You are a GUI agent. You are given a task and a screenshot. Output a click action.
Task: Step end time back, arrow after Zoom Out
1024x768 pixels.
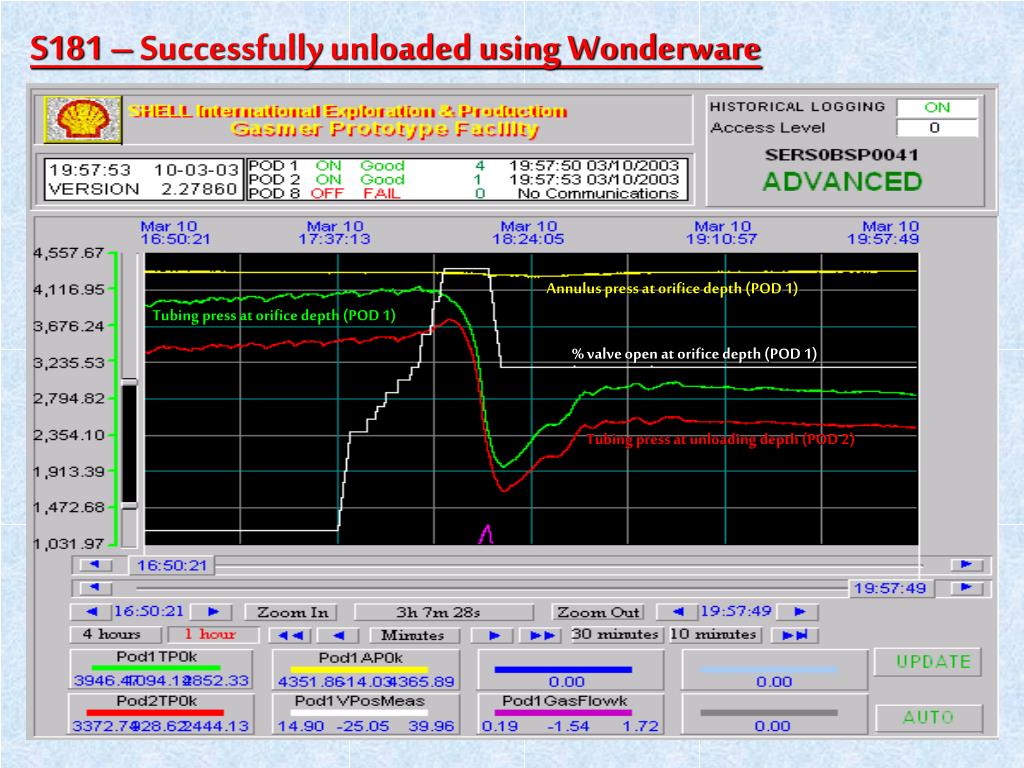point(678,612)
